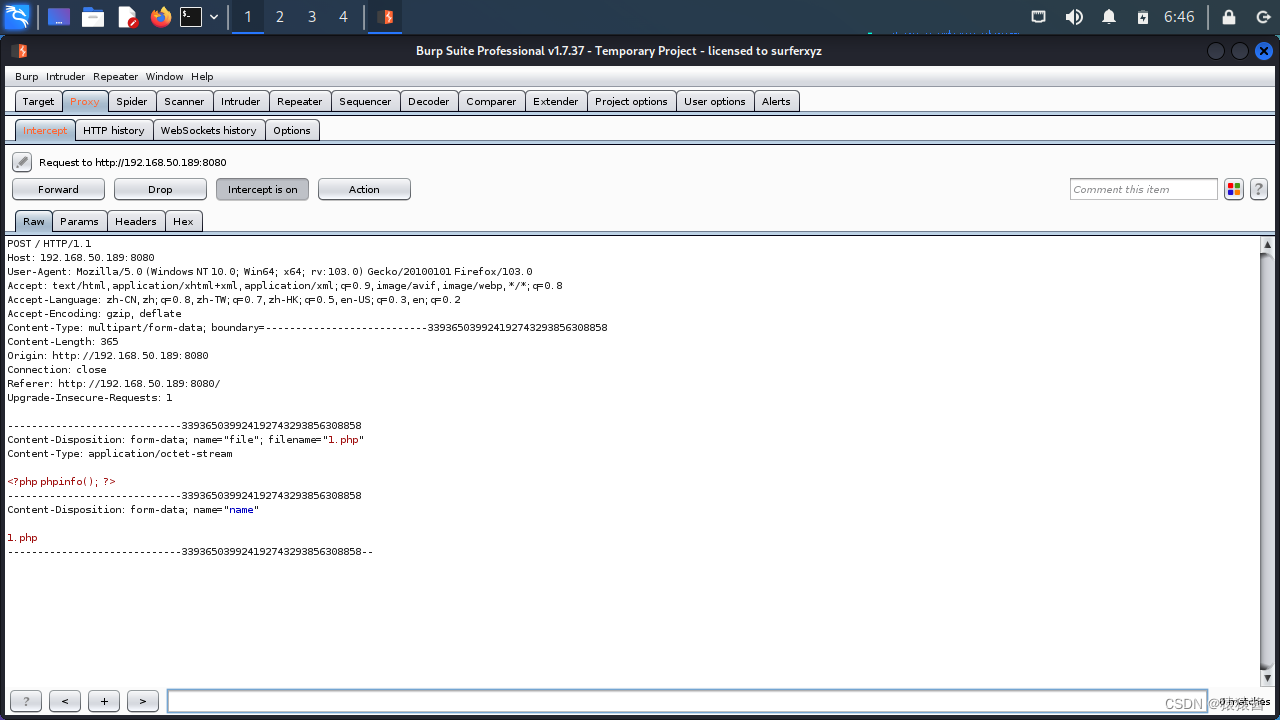Click the Burp Suite icon in the taskbar

pyautogui.click(x=385, y=16)
